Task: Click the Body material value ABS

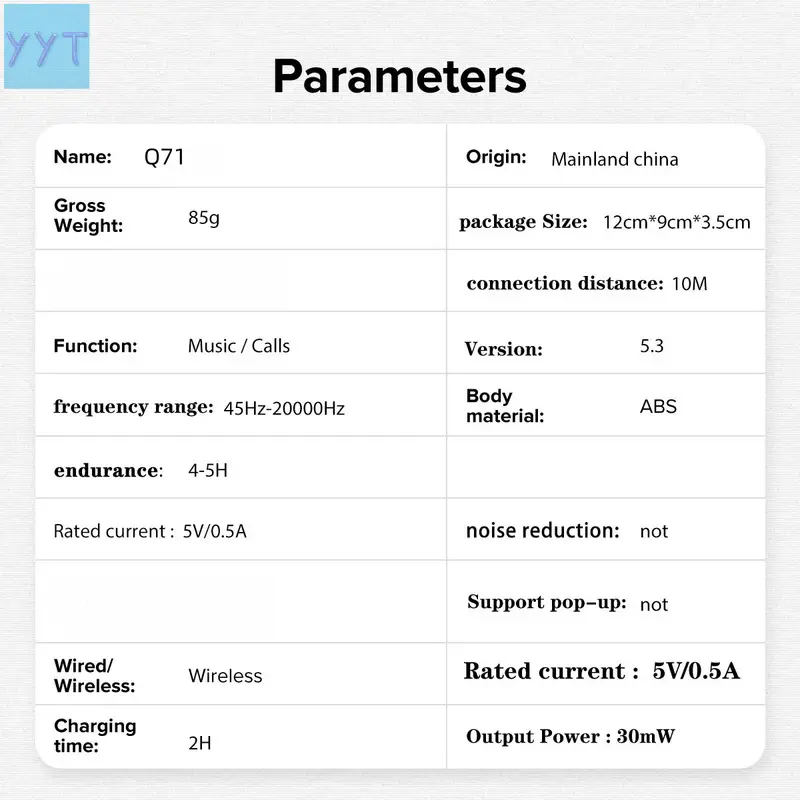Action: pyautogui.click(x=658, y=407)
